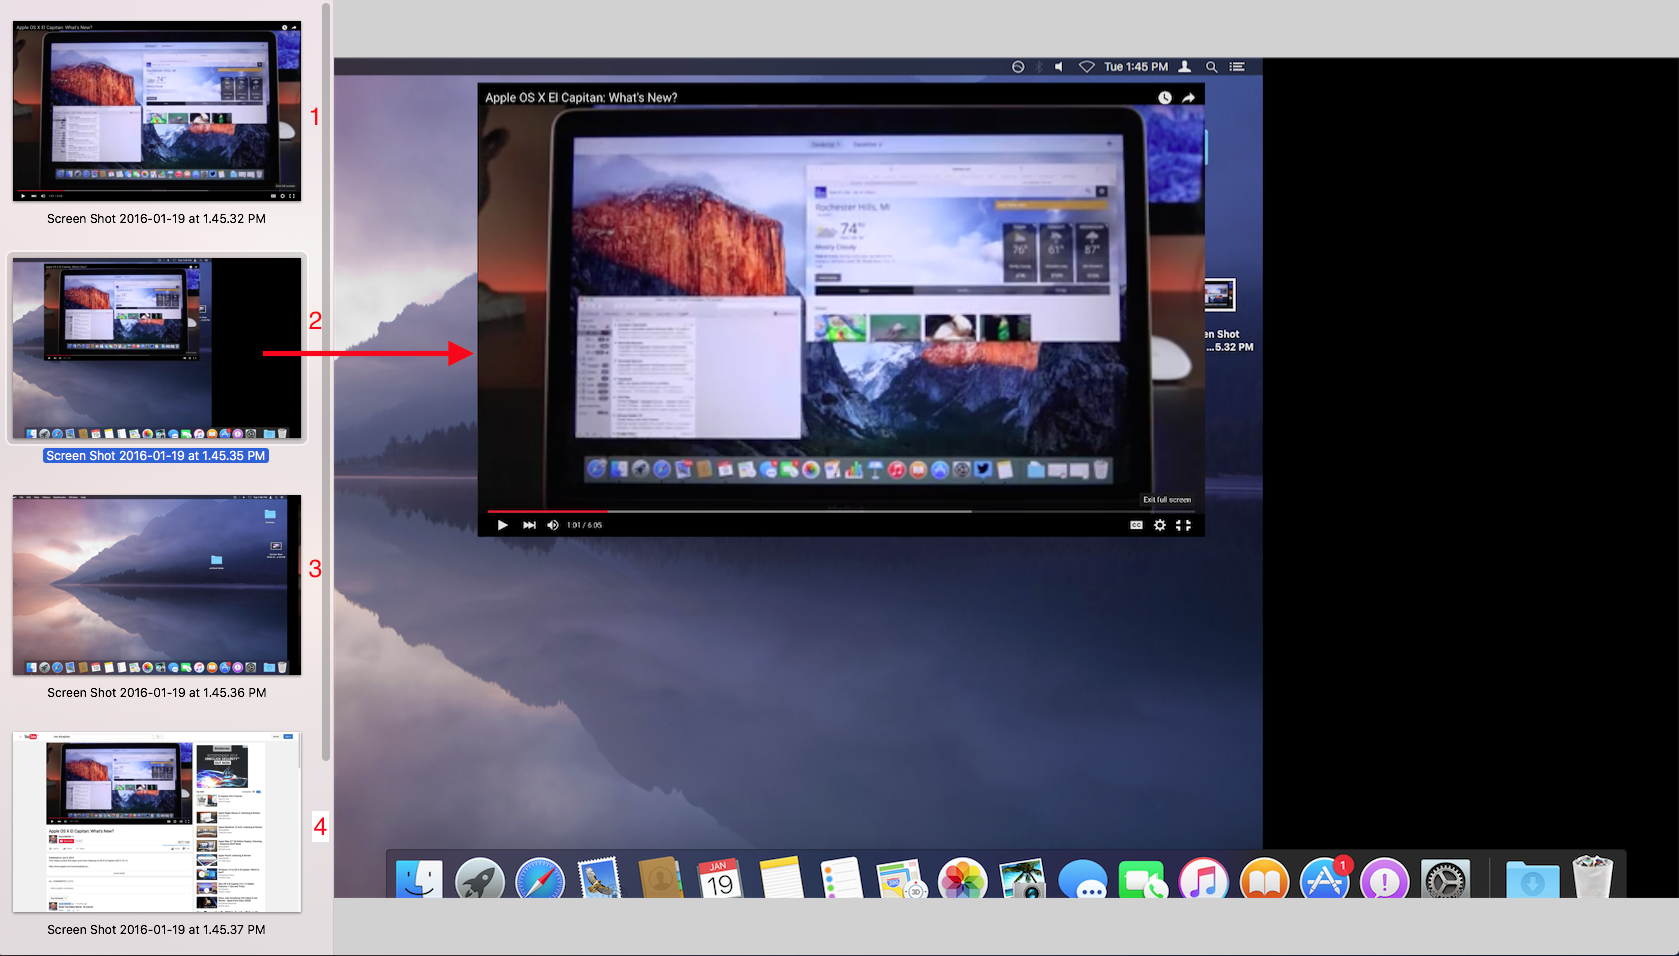Click the desktop Screen Shot file icon

coord(1219,295)
